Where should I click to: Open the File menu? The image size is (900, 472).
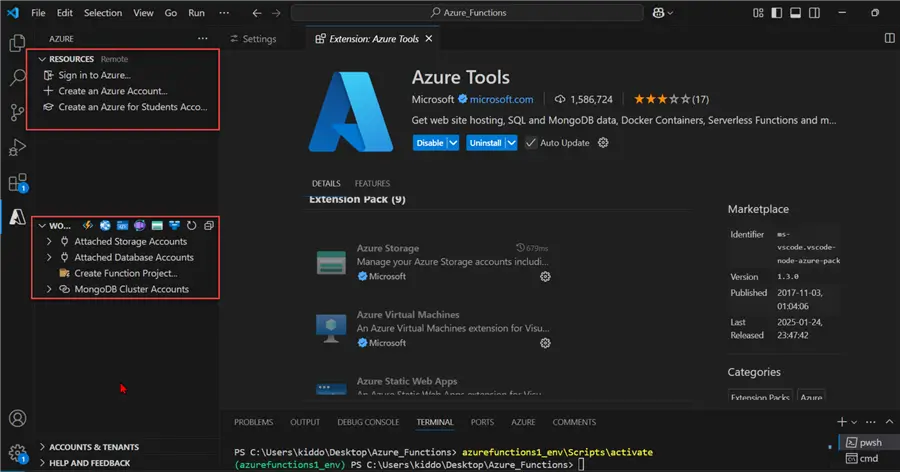point(38,13)
